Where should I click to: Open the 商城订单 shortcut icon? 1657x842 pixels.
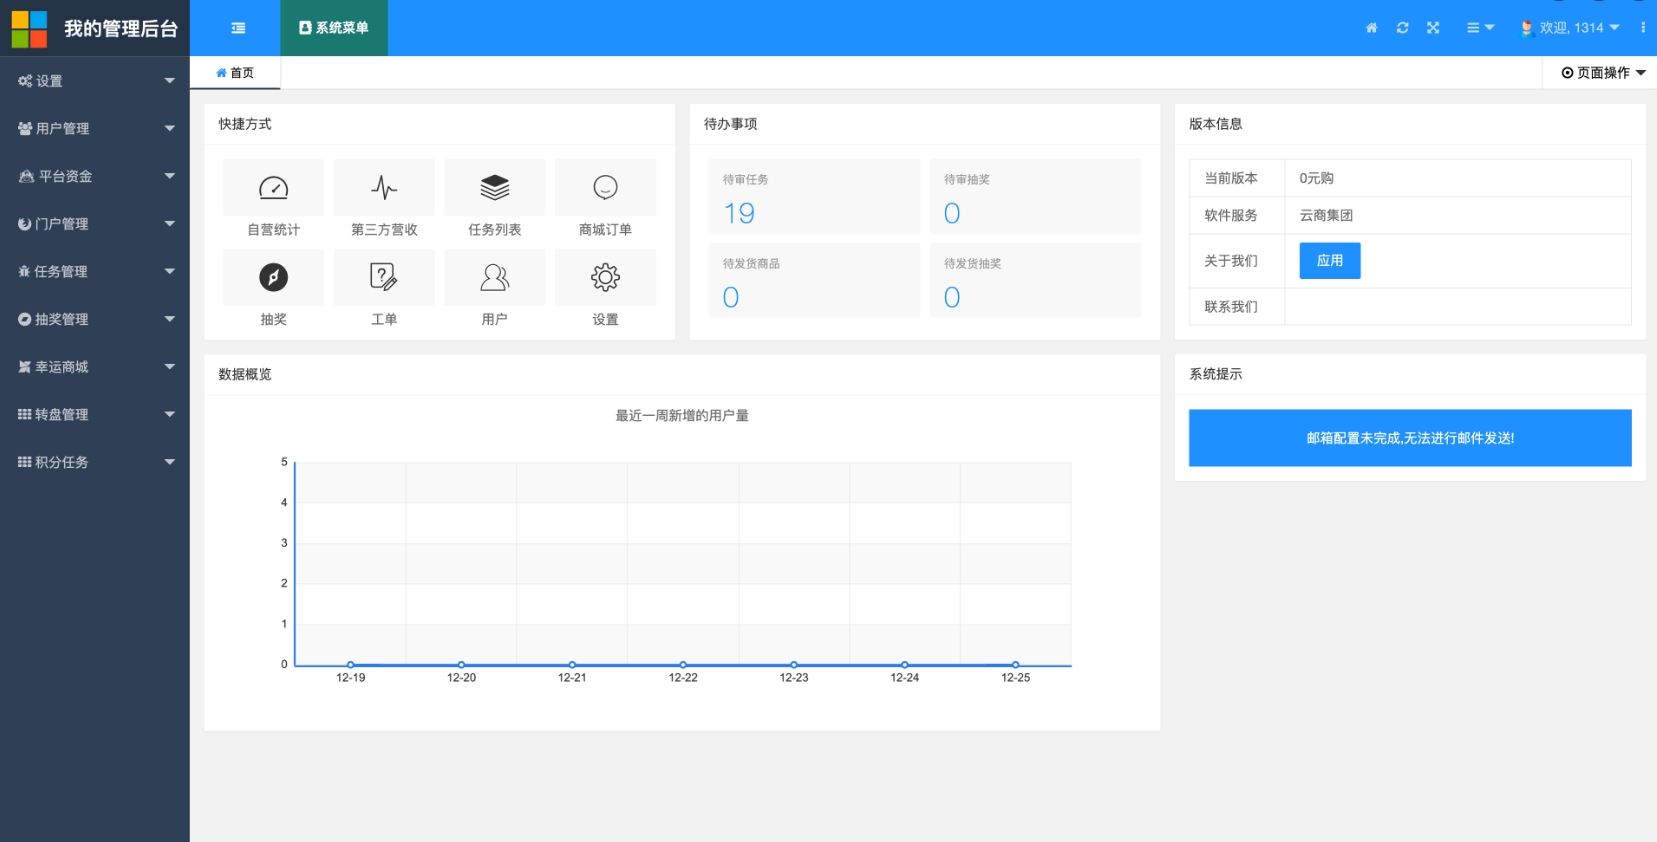605,188
